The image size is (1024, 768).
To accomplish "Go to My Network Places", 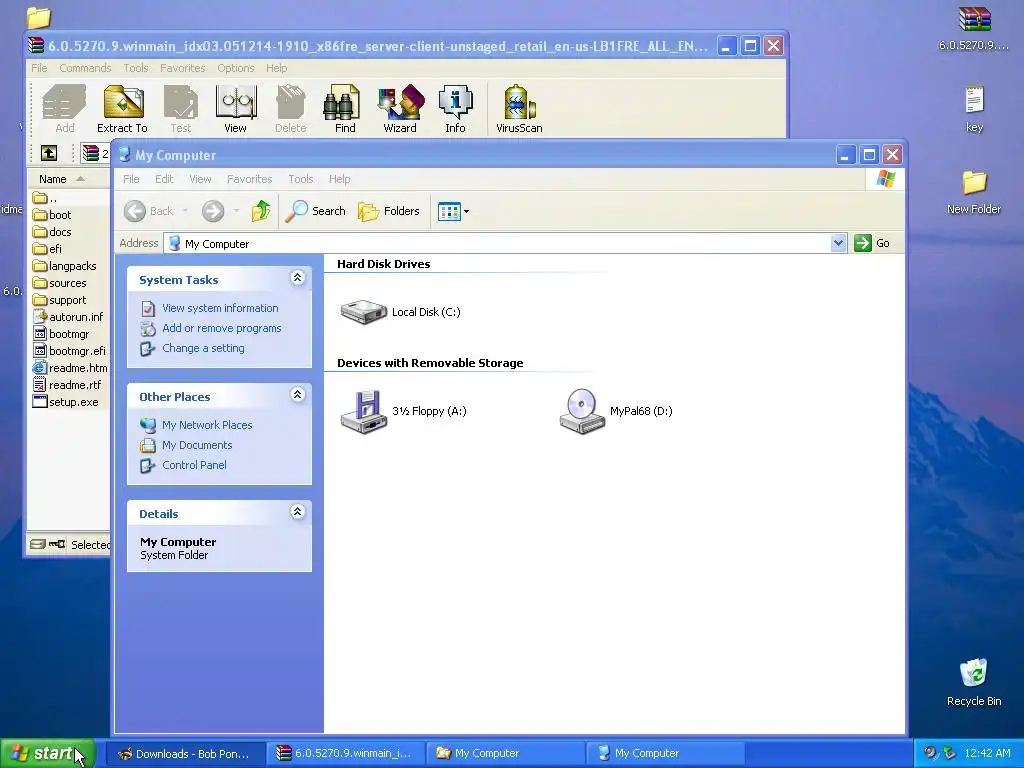I will (207, 425).
